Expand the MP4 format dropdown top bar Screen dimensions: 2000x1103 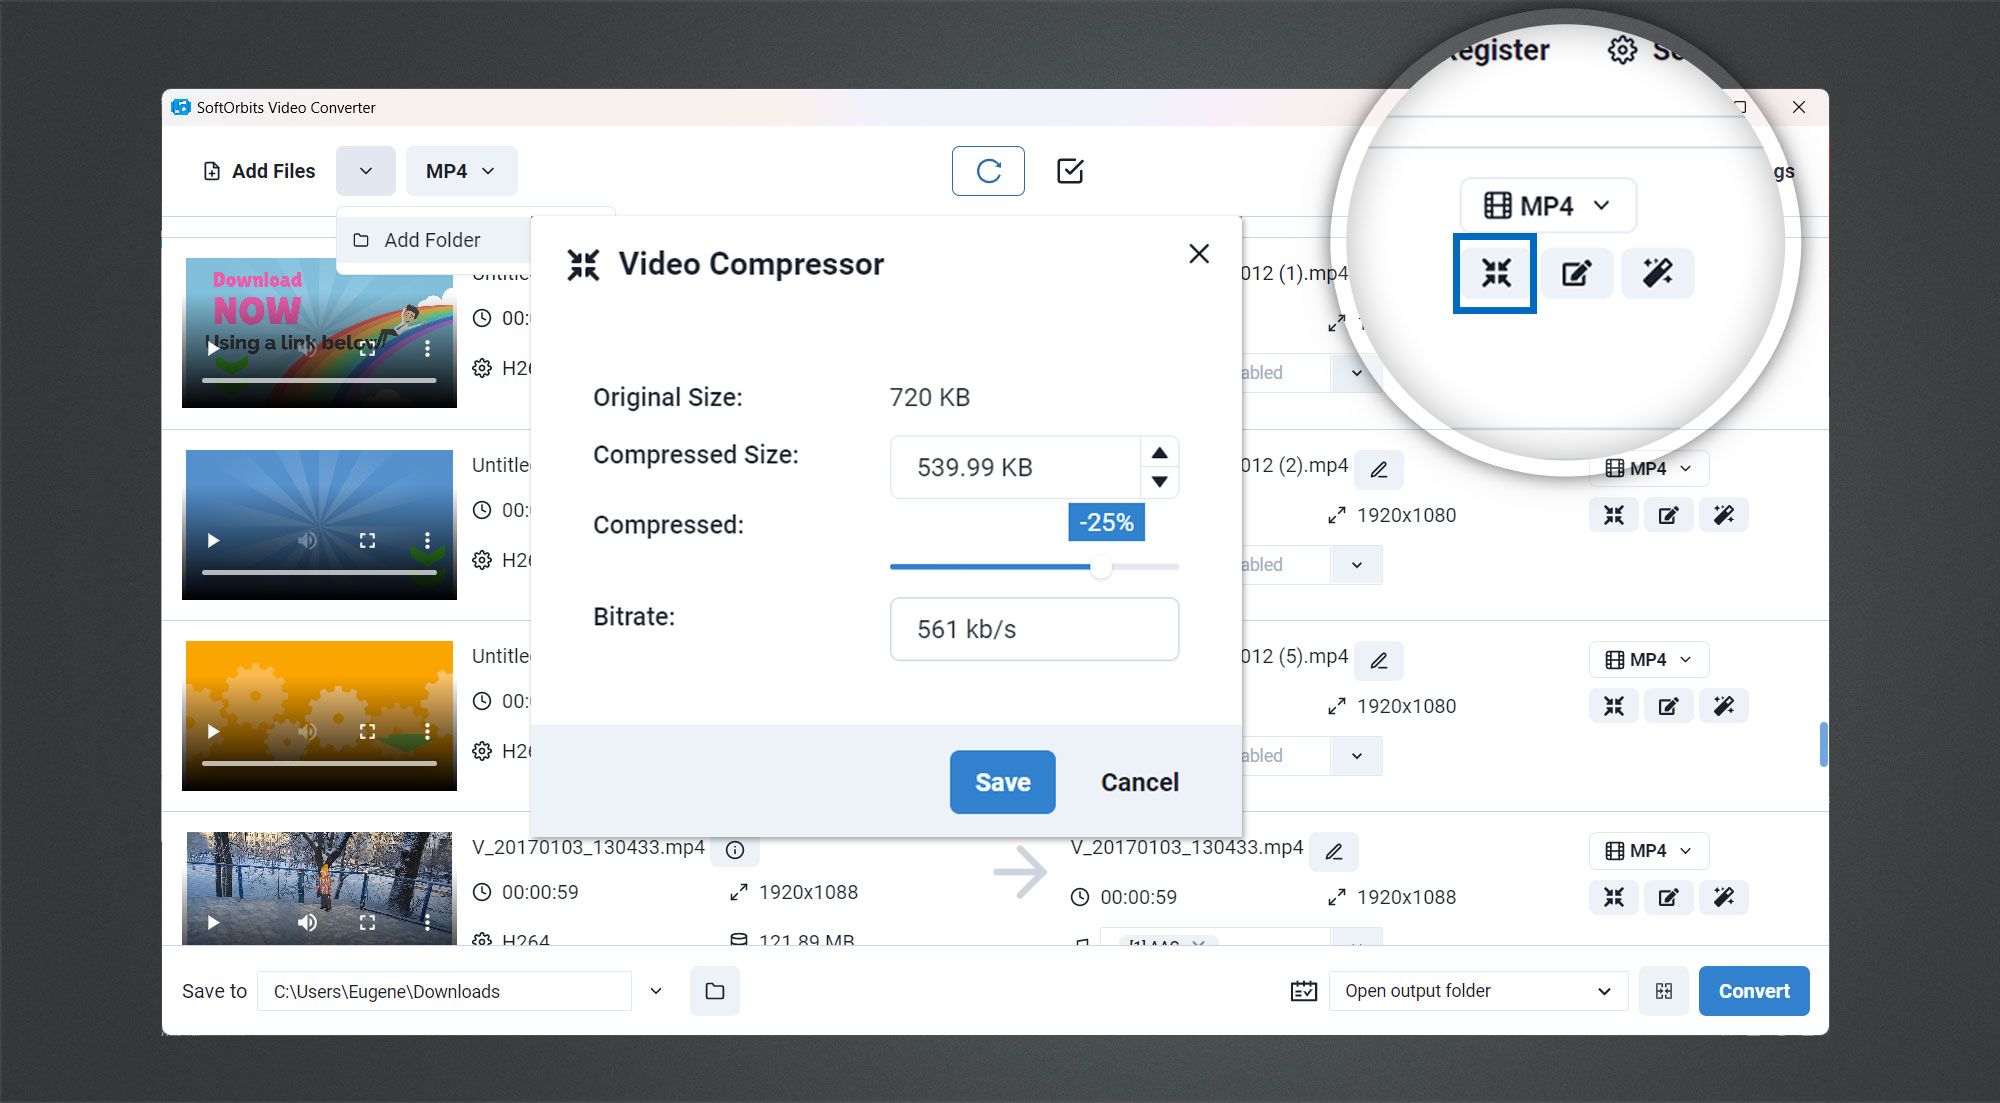460,170
